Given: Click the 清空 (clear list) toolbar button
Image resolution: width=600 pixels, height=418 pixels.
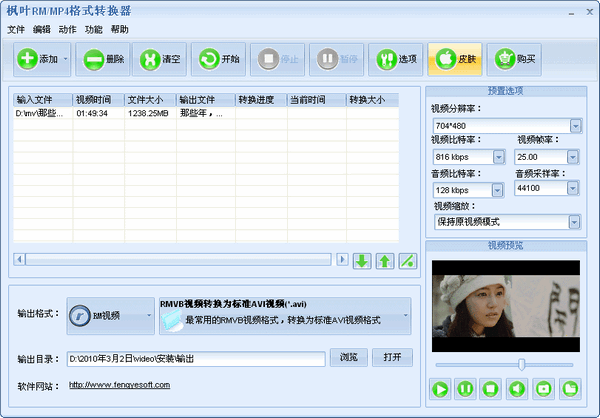Looking at the screenshot, I should (161, 59).
